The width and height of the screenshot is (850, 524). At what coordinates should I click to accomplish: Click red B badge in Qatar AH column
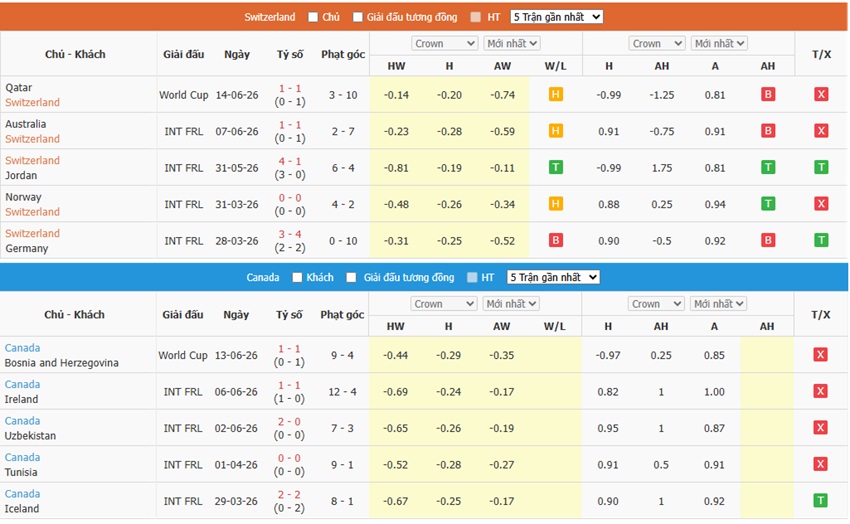pos(768,94)
